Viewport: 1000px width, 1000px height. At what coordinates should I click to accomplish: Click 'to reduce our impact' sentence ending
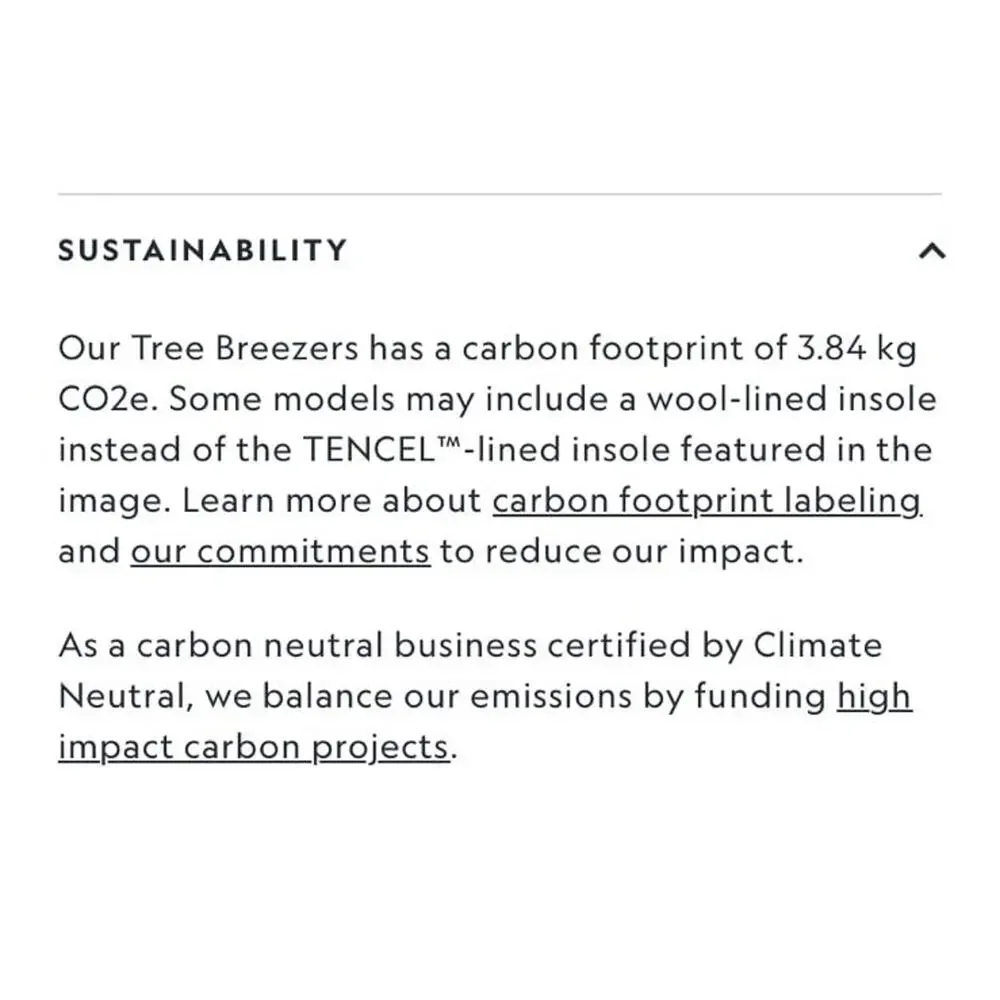[x=621, y=552]
